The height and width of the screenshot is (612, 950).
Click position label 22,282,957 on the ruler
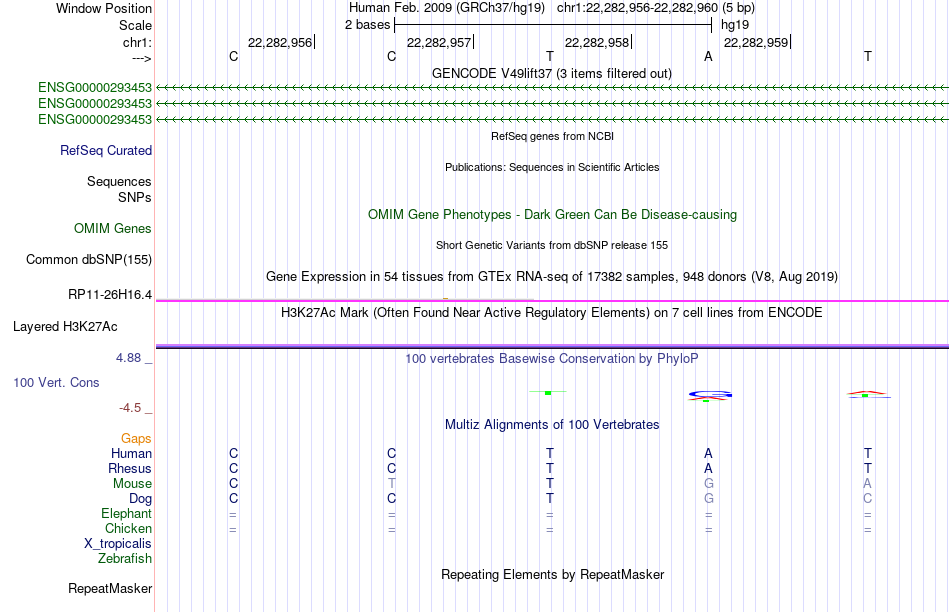coord(439,42)
